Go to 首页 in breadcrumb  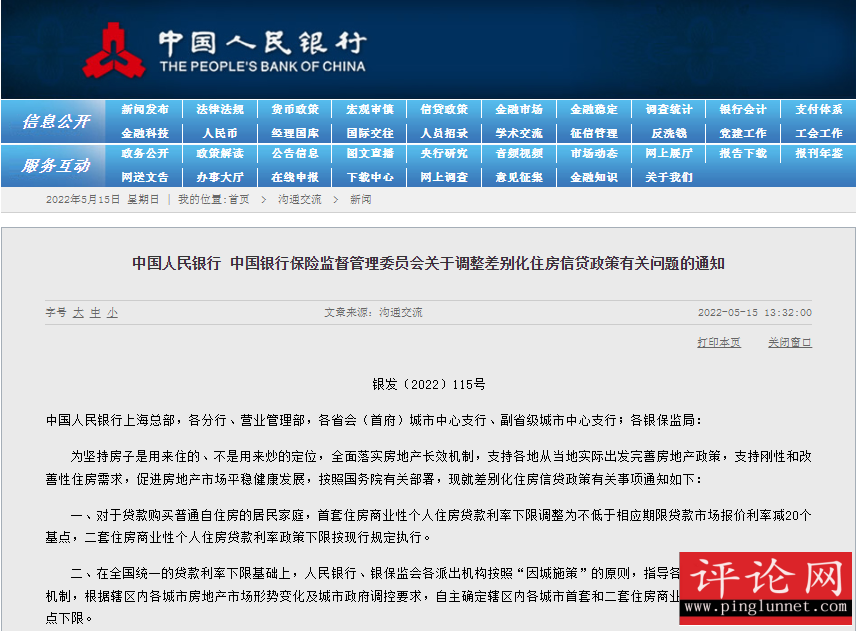click(x=239, y=199)
